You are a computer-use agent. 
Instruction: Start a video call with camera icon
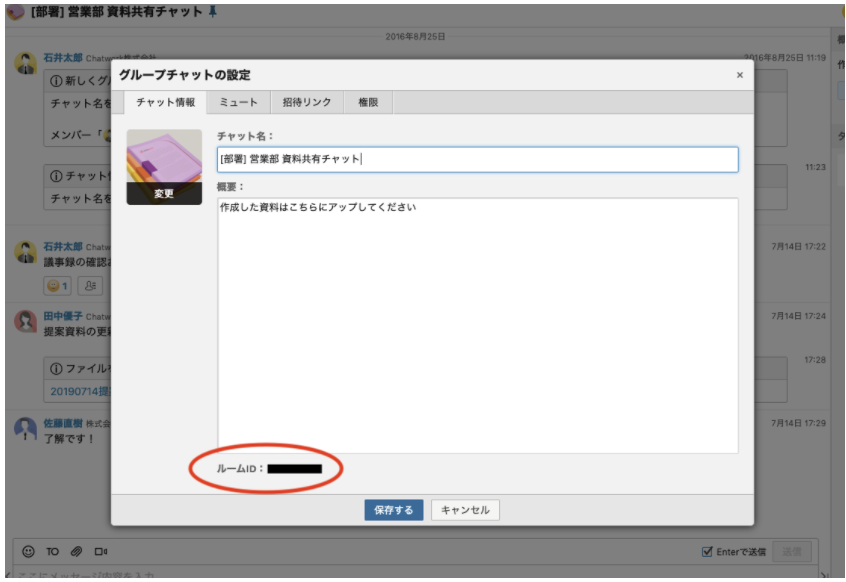pyautogui.click(x=100, y=551)
